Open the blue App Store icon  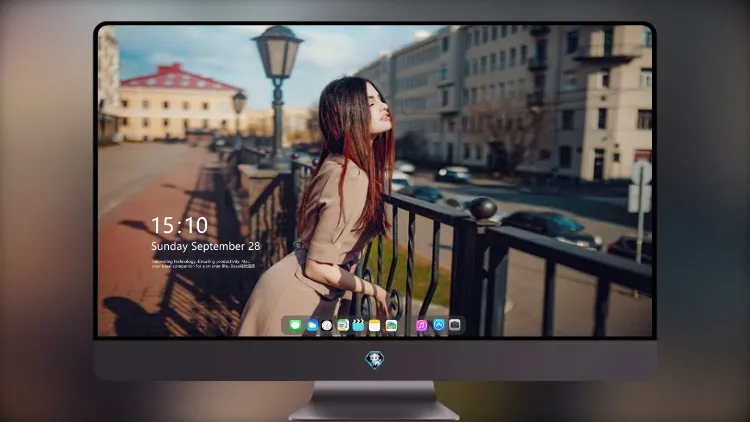(438, 325)
